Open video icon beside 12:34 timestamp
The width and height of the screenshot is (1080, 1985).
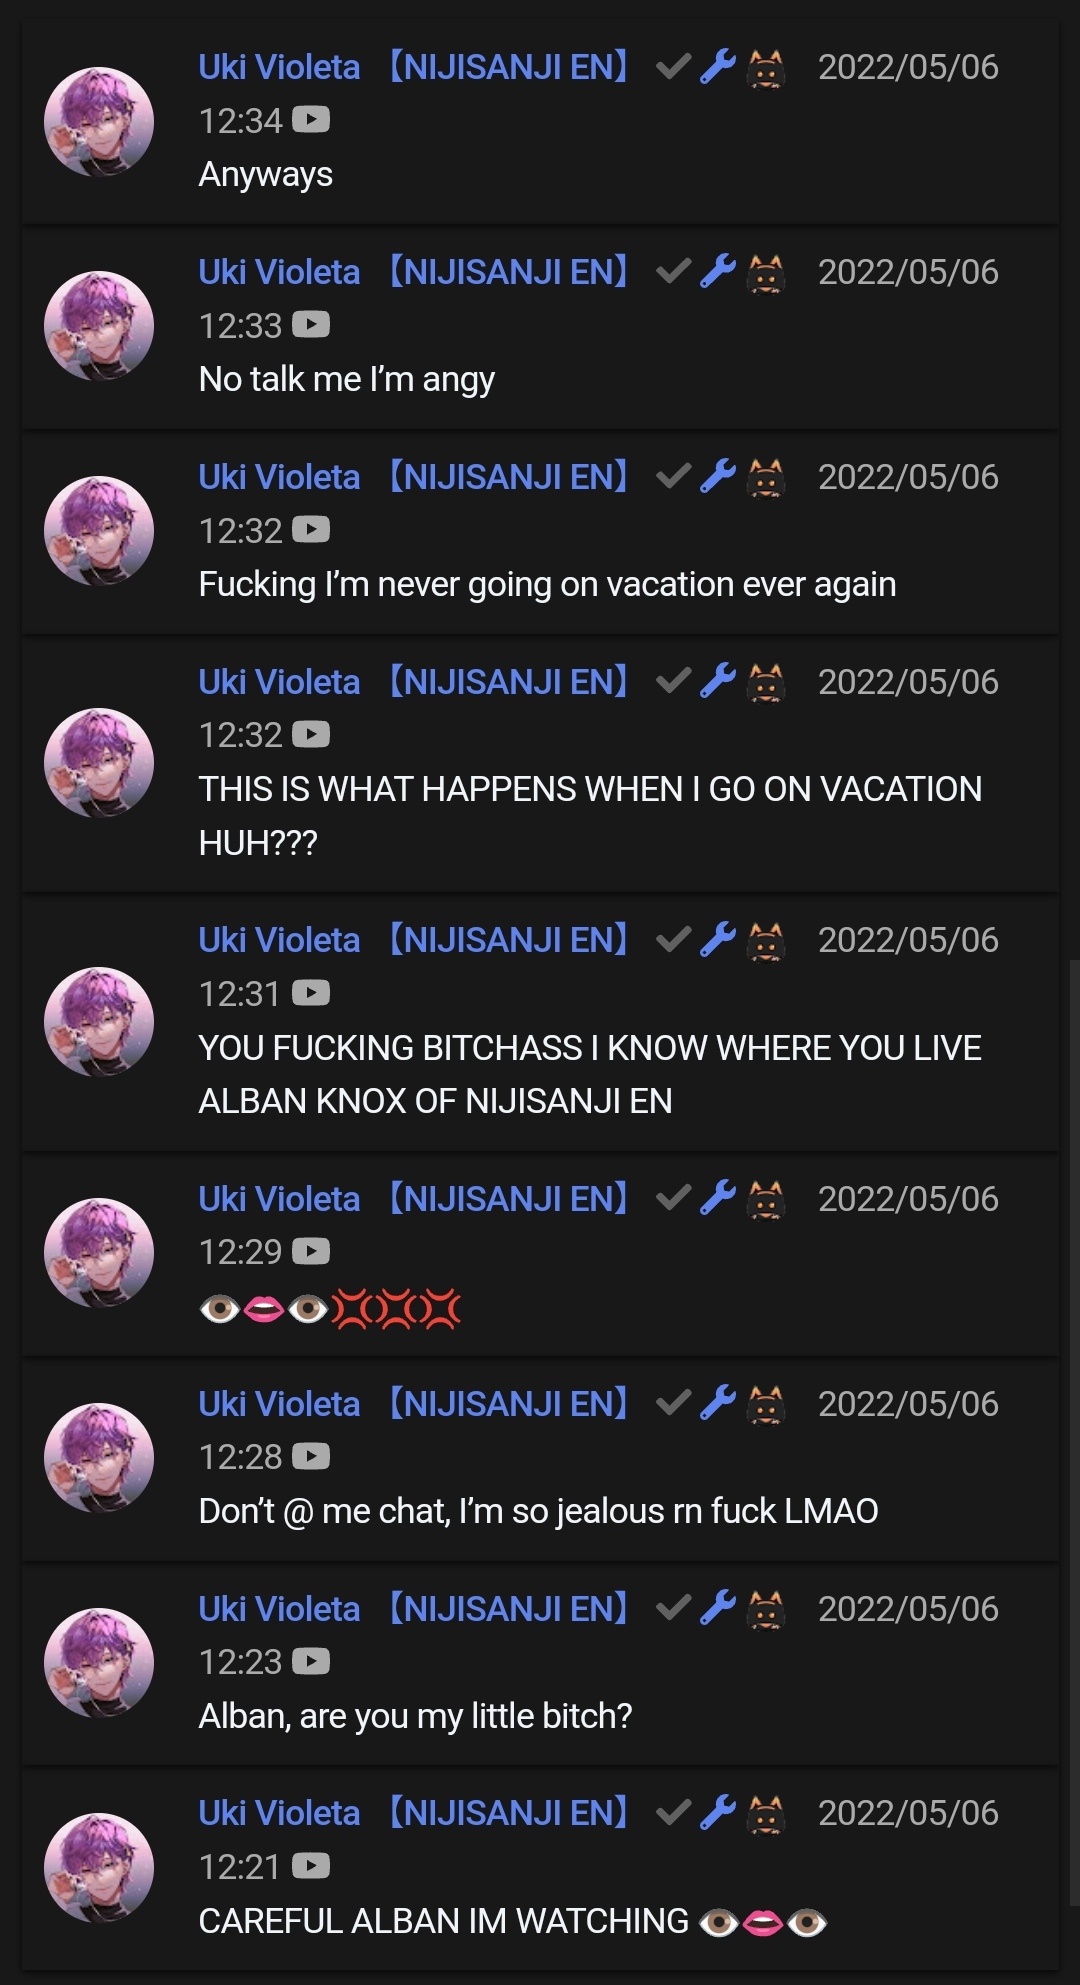click(311, 121)
